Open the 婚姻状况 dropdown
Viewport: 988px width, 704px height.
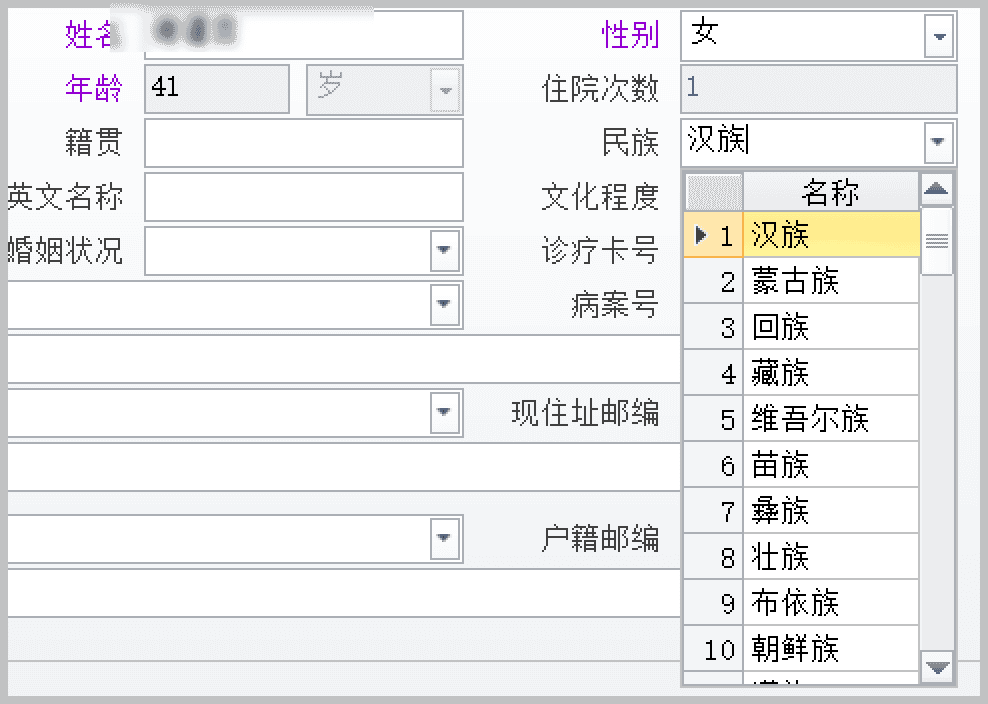(x=444, y=250)
